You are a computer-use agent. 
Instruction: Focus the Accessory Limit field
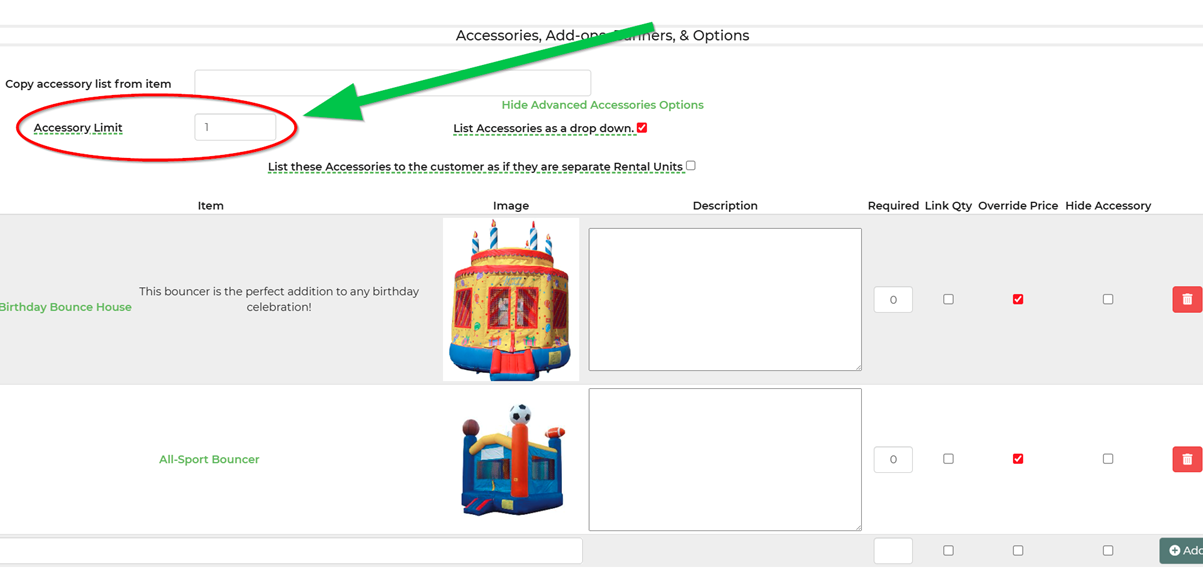tap(235, 127)
